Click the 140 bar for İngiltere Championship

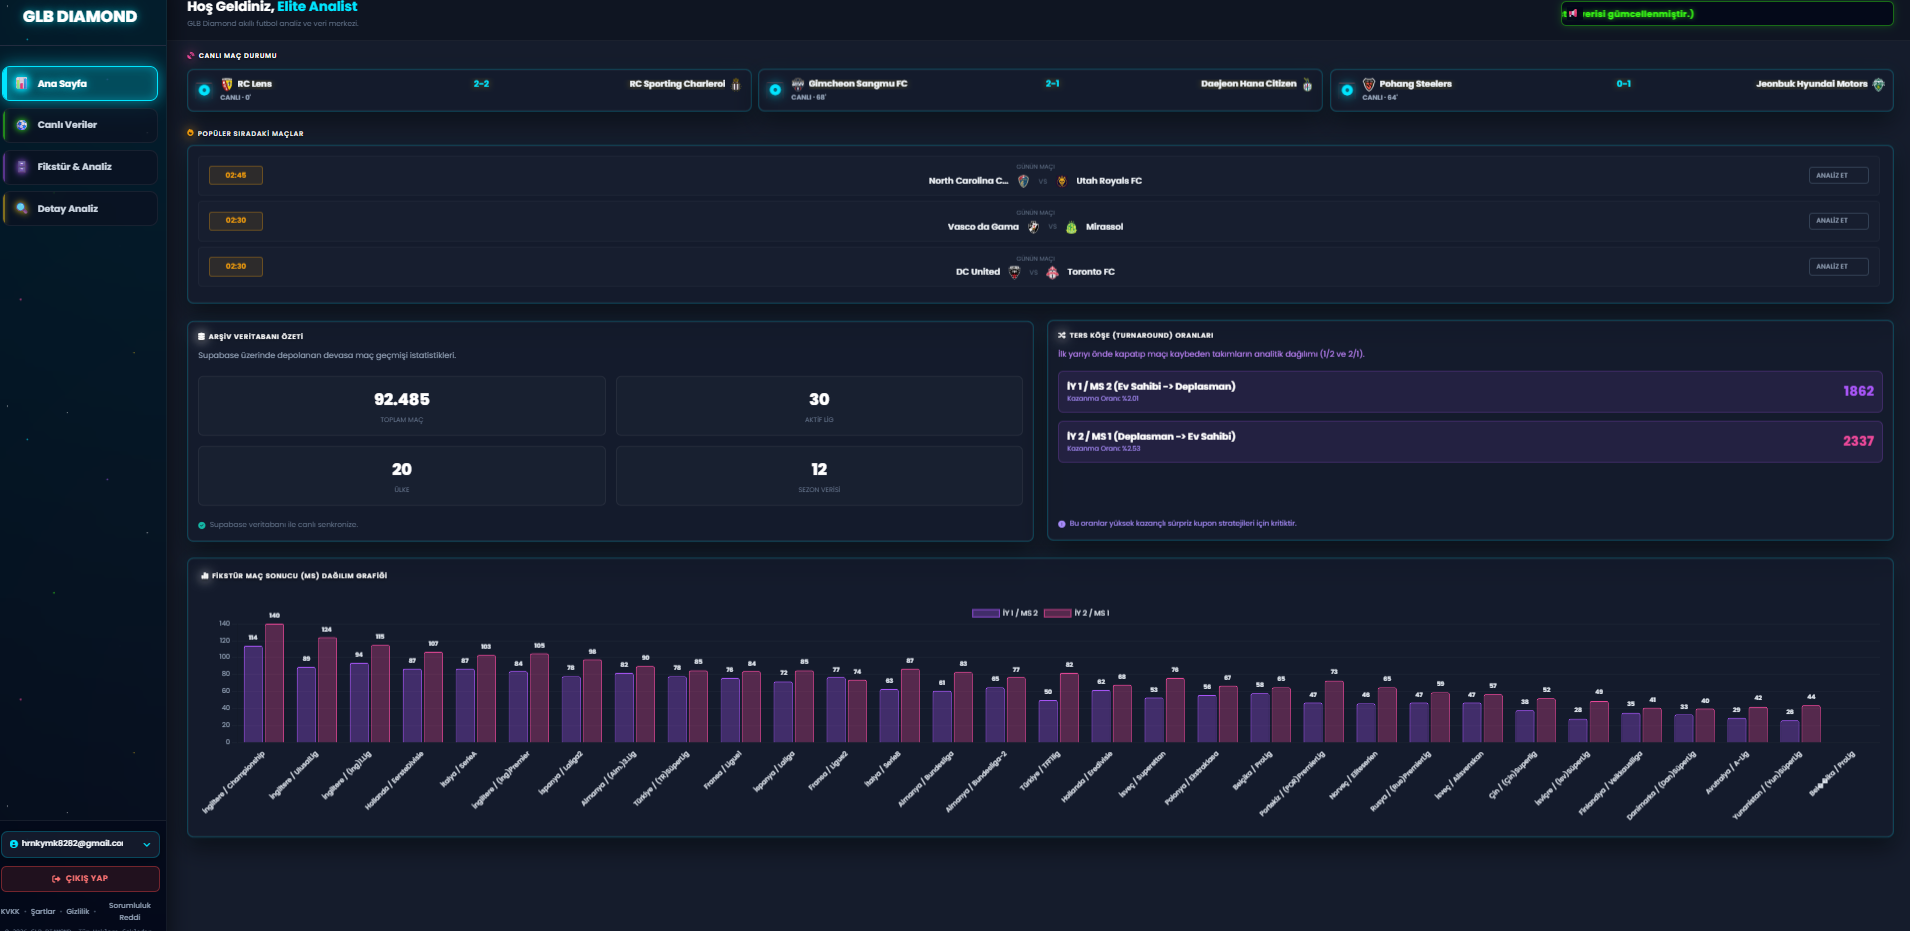click(x=274, y=683)
